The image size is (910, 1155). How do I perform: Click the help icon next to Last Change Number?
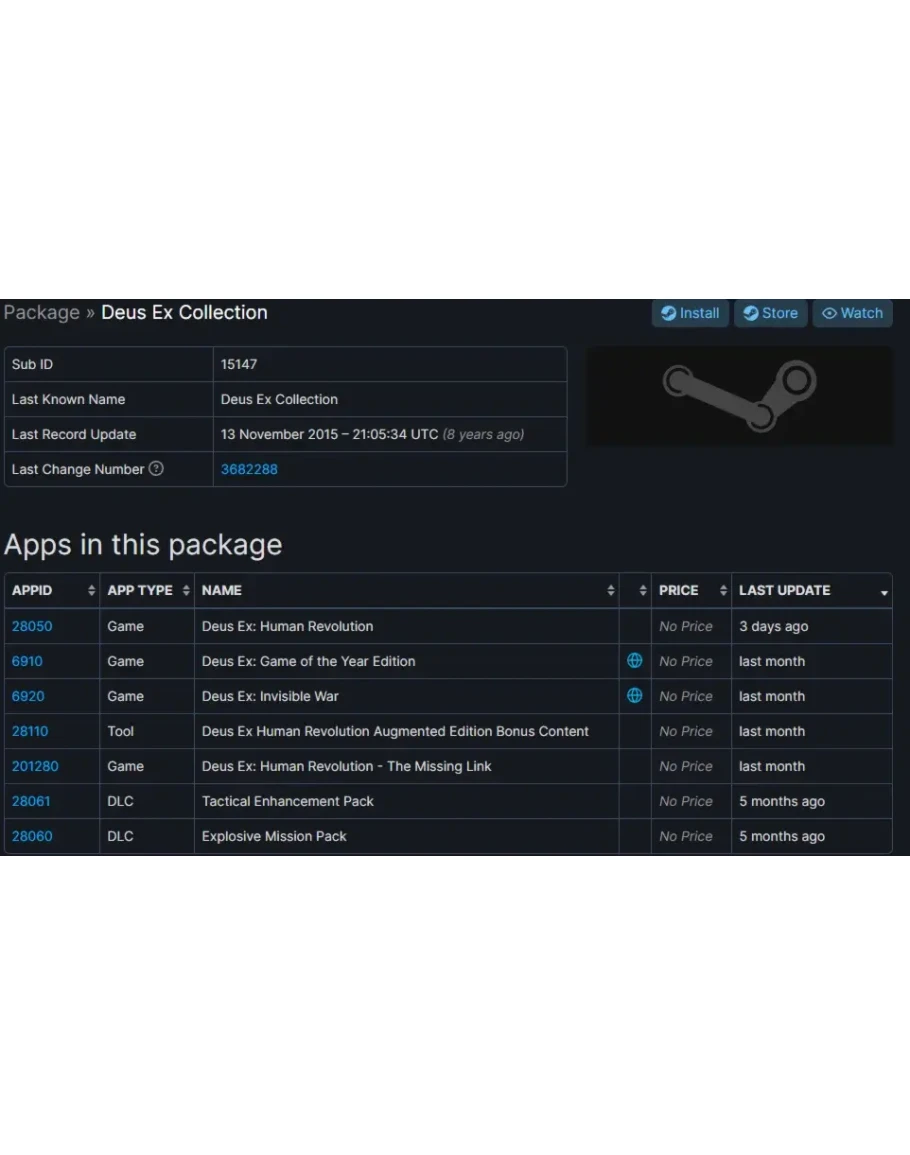156,469
